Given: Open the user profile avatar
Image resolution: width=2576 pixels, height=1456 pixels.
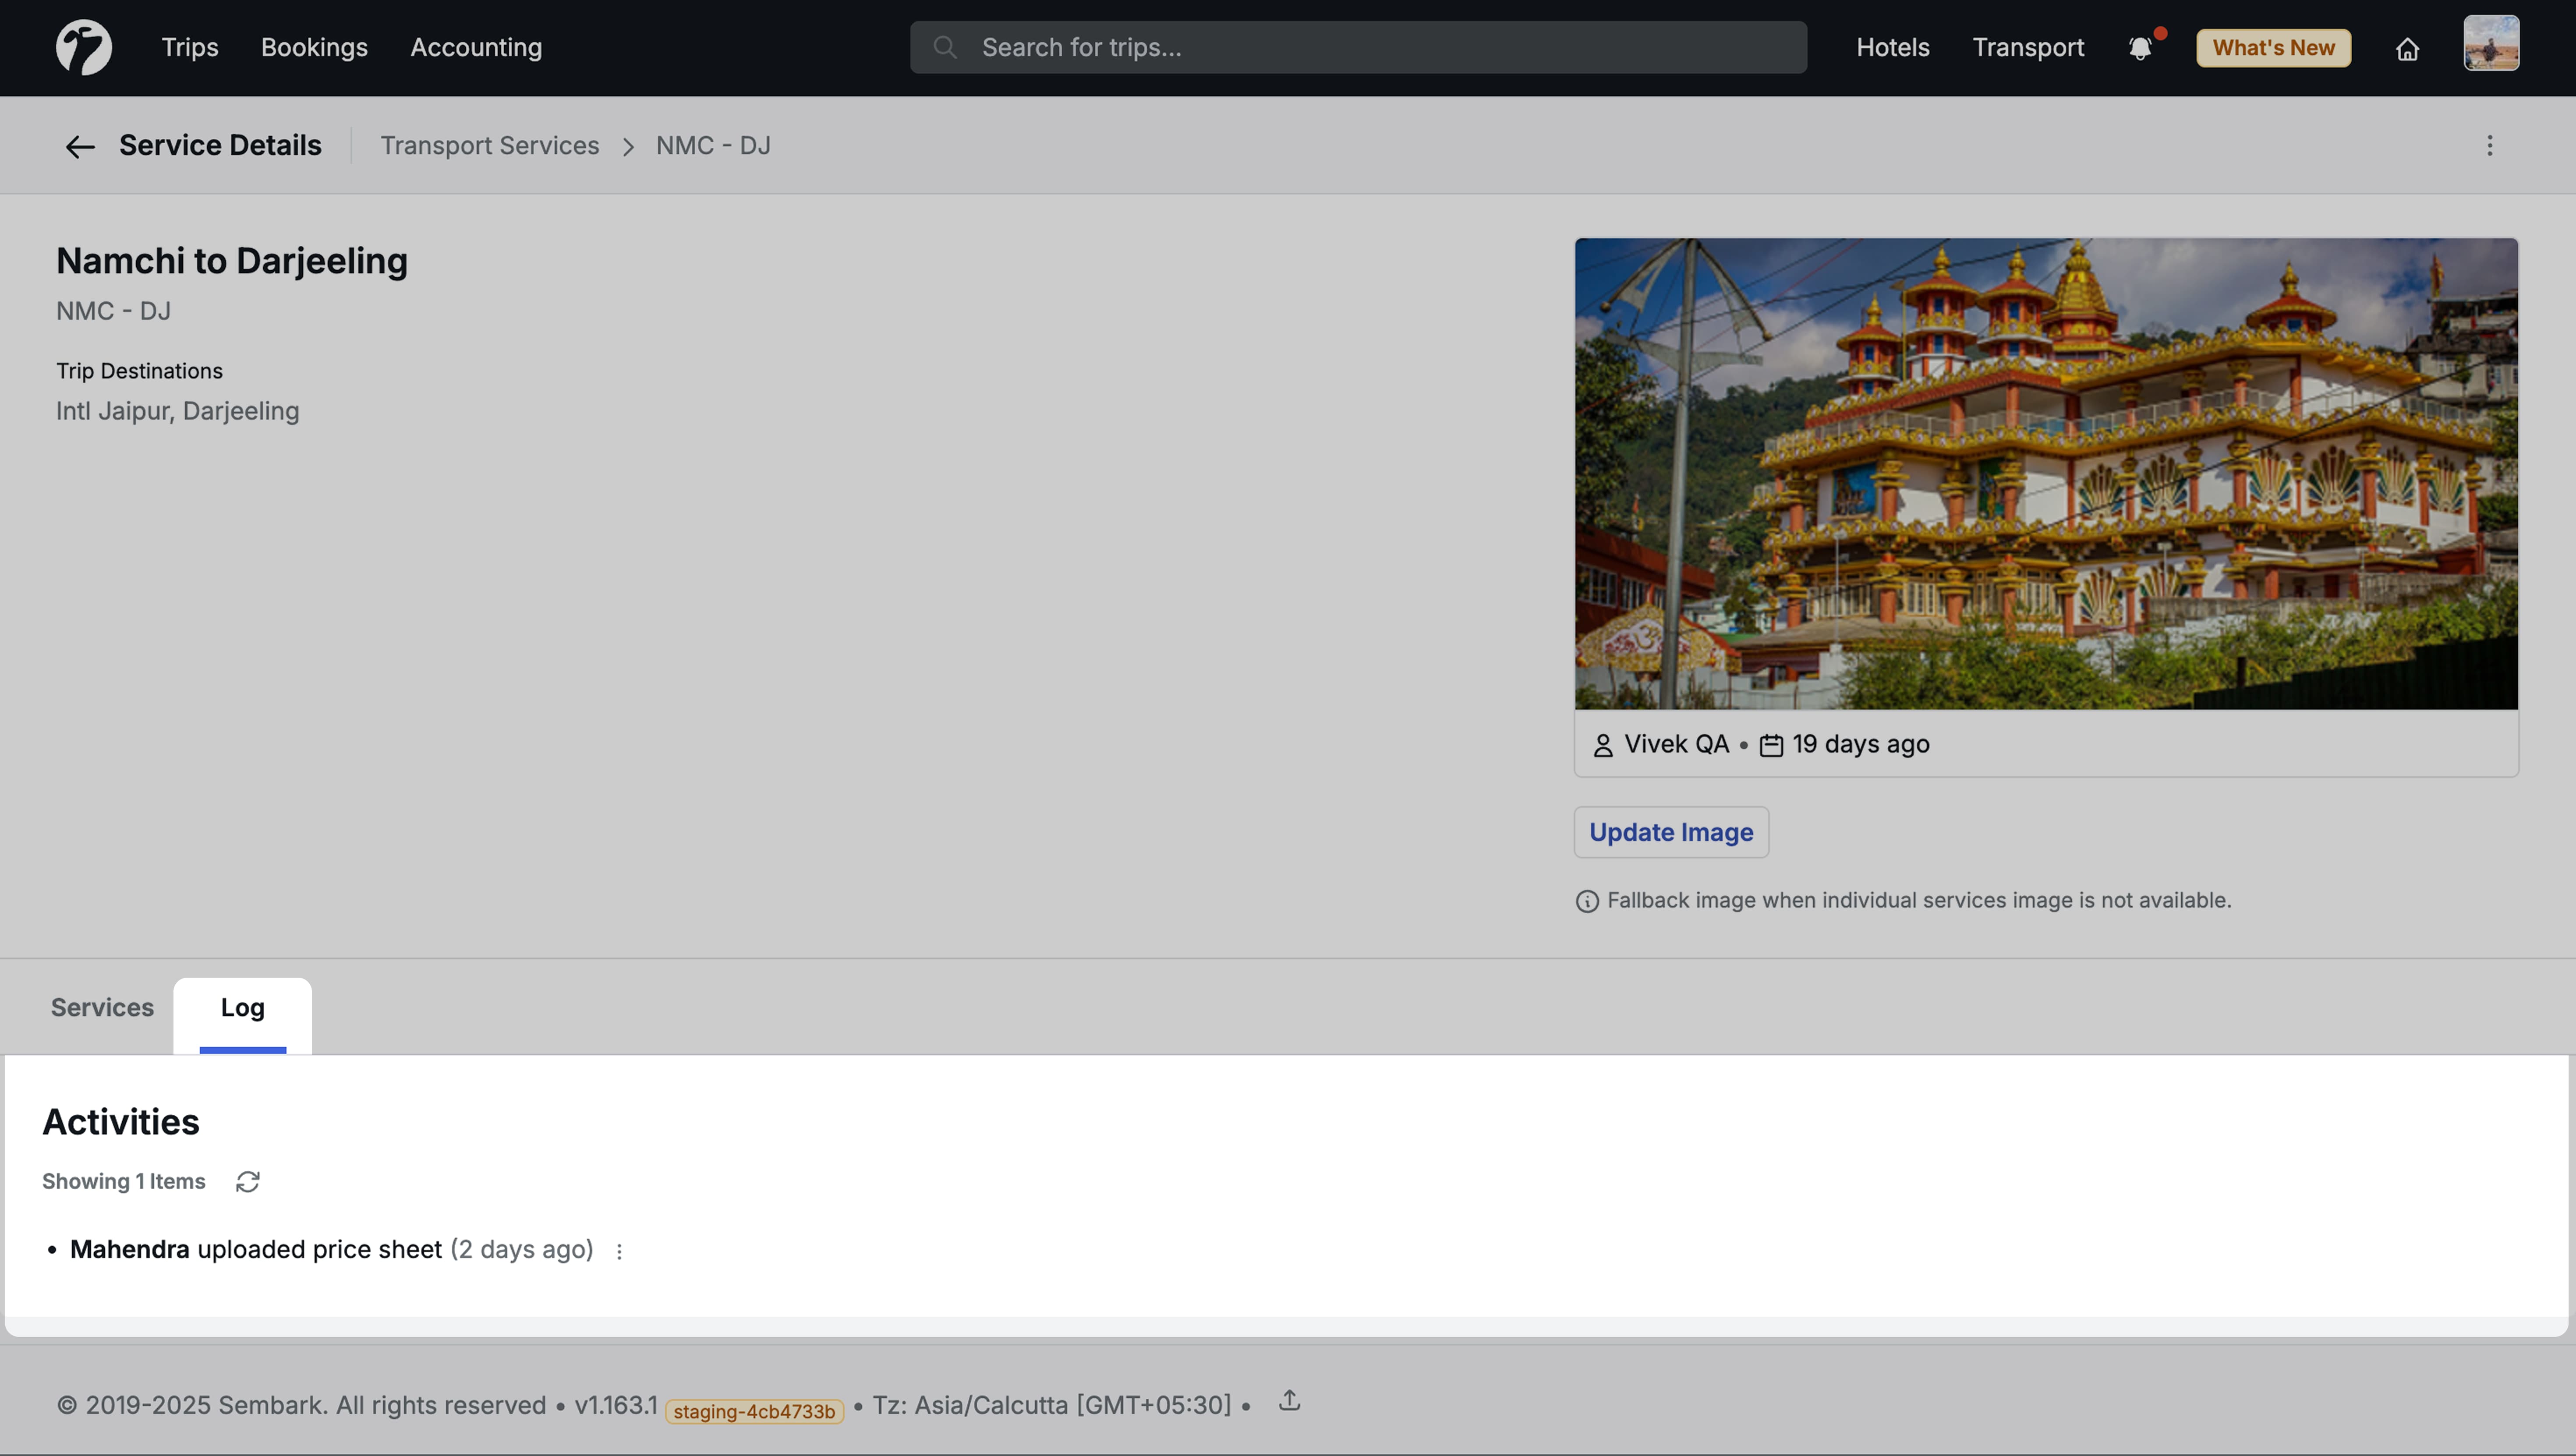Looking at the screenshot, I should (2490, 44).
